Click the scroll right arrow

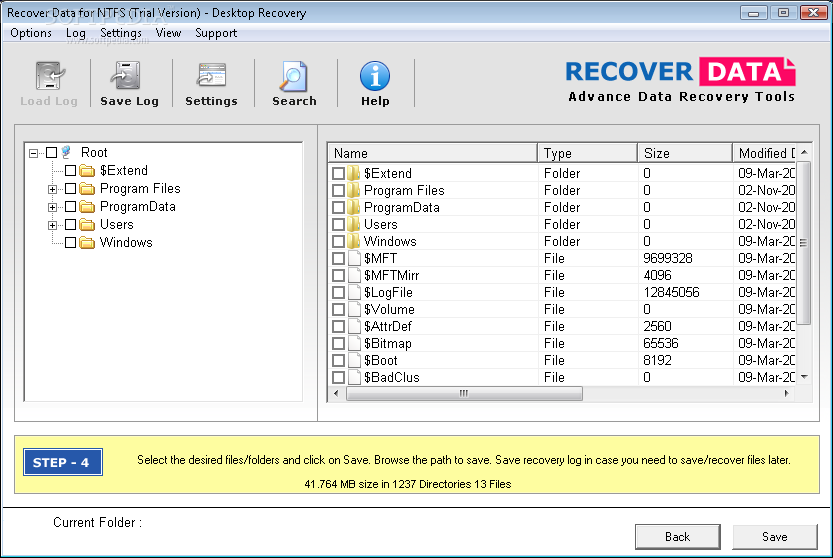tap(787, 393)
